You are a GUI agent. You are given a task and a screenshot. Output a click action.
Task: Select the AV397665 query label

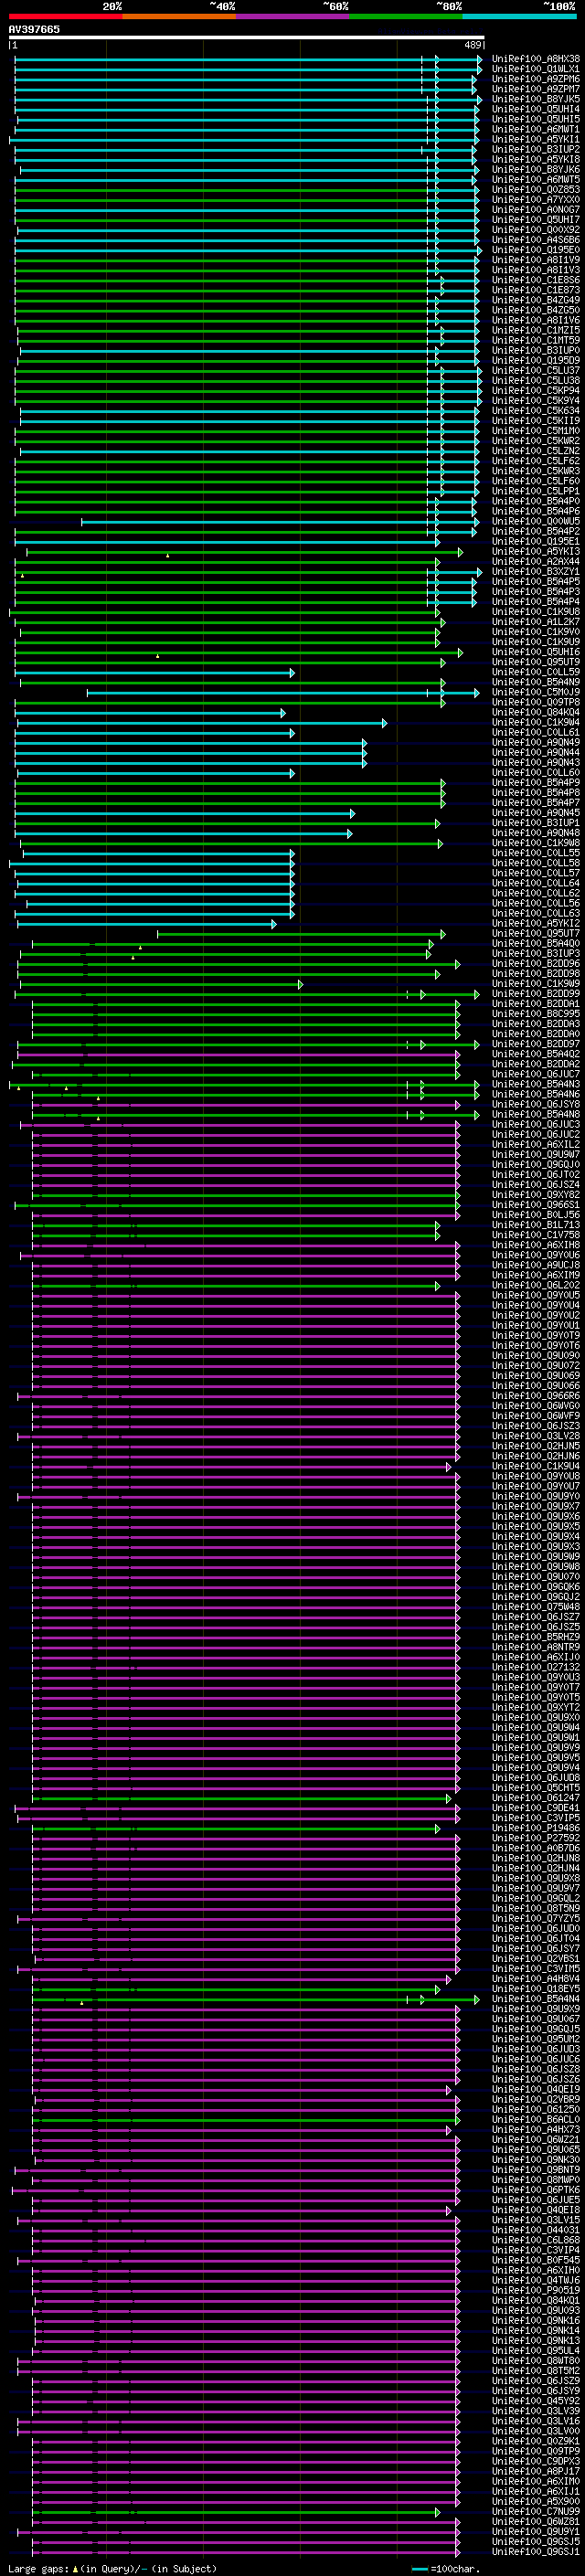click(34, 29)
